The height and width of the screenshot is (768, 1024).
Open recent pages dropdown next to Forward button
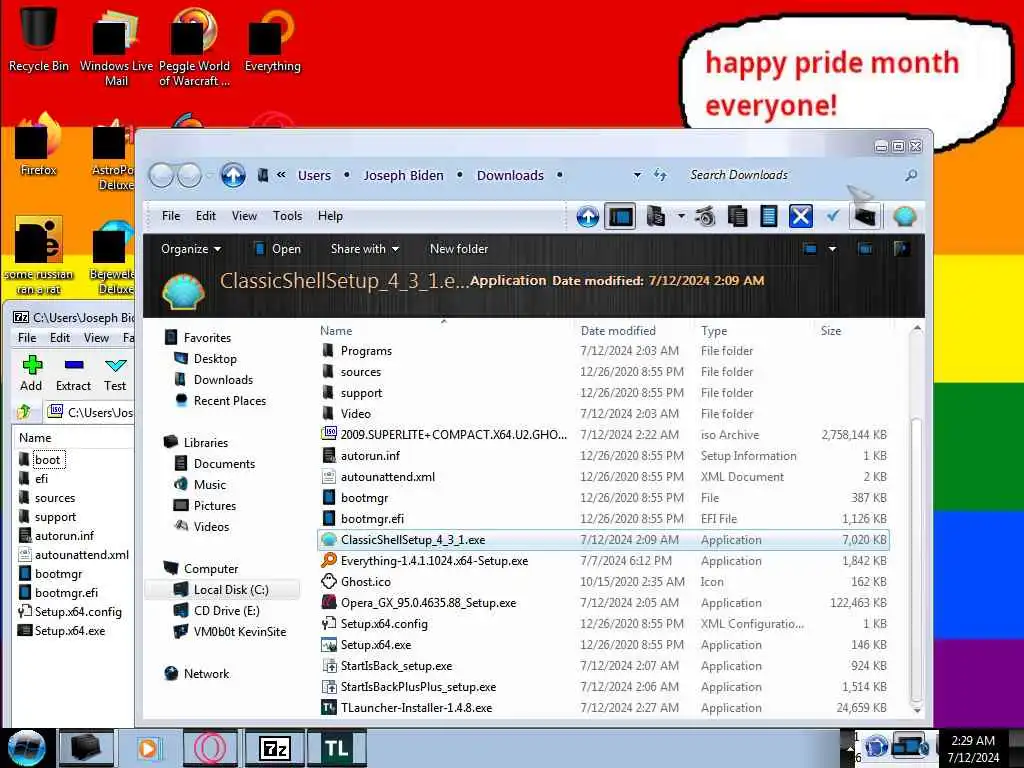[210, 175]
